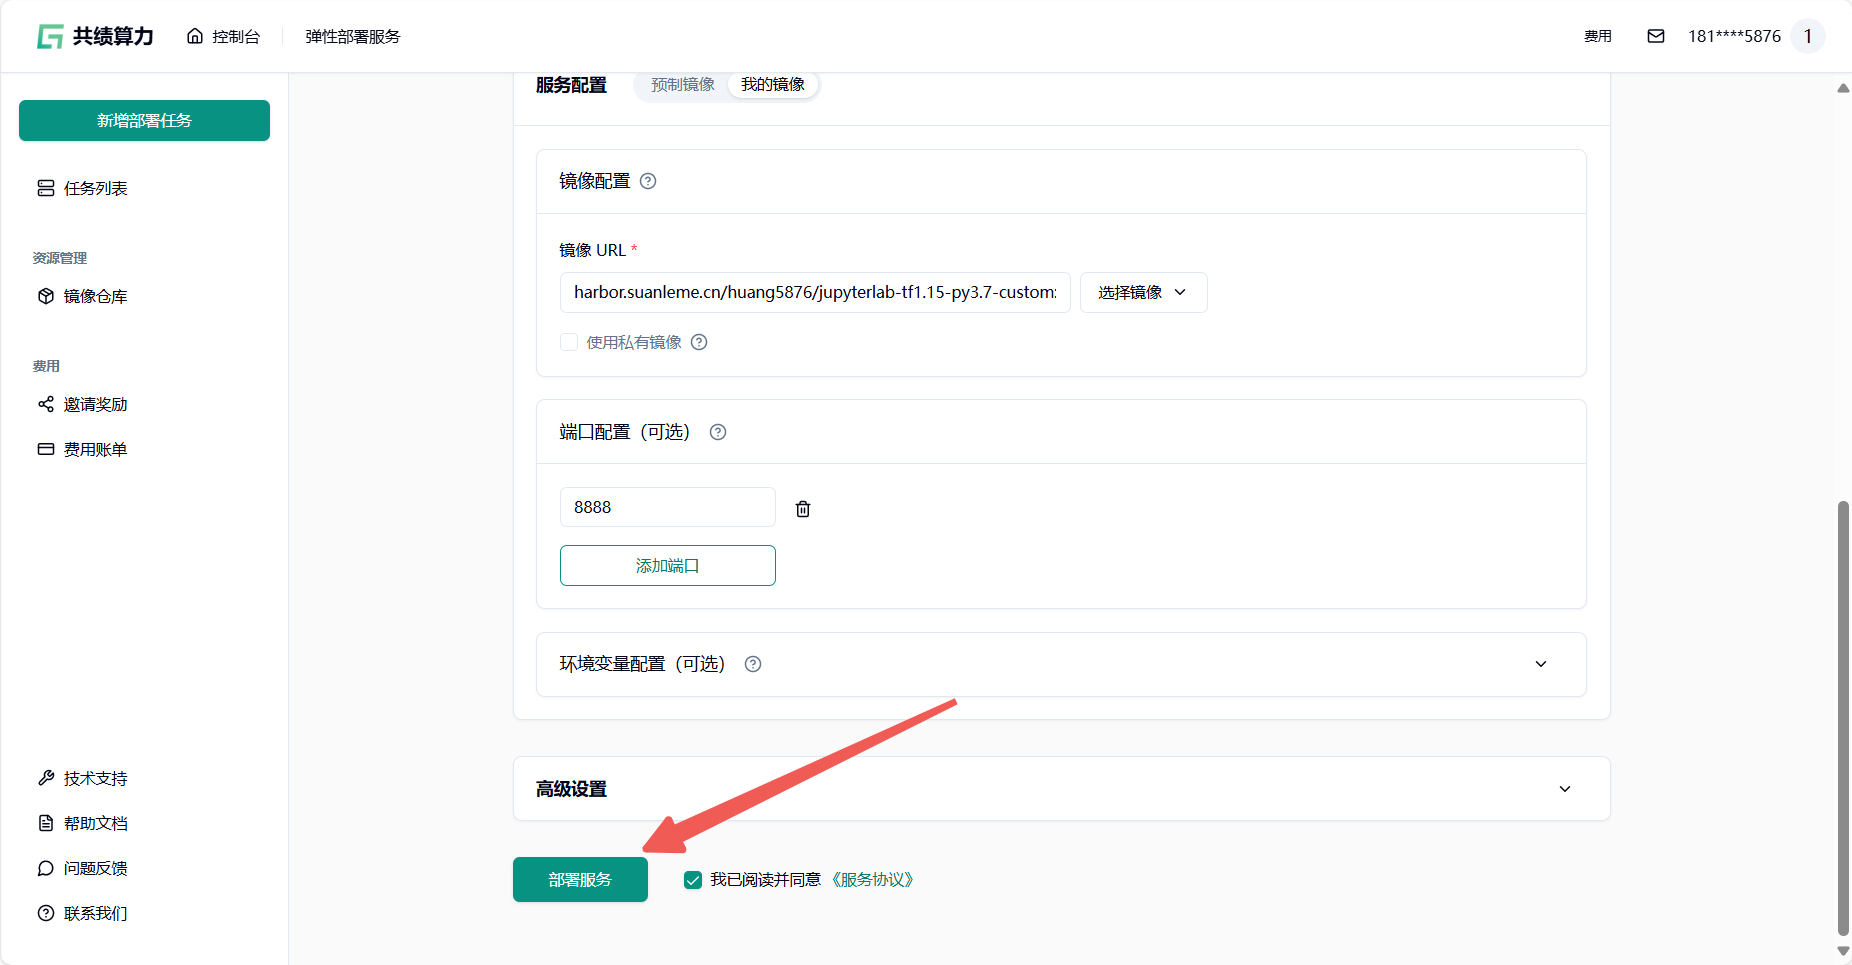Viewport: 1852px width, 965px height.
Task: Enable the 使用私有镜像 checkbox
Action: tap(569, 342)
